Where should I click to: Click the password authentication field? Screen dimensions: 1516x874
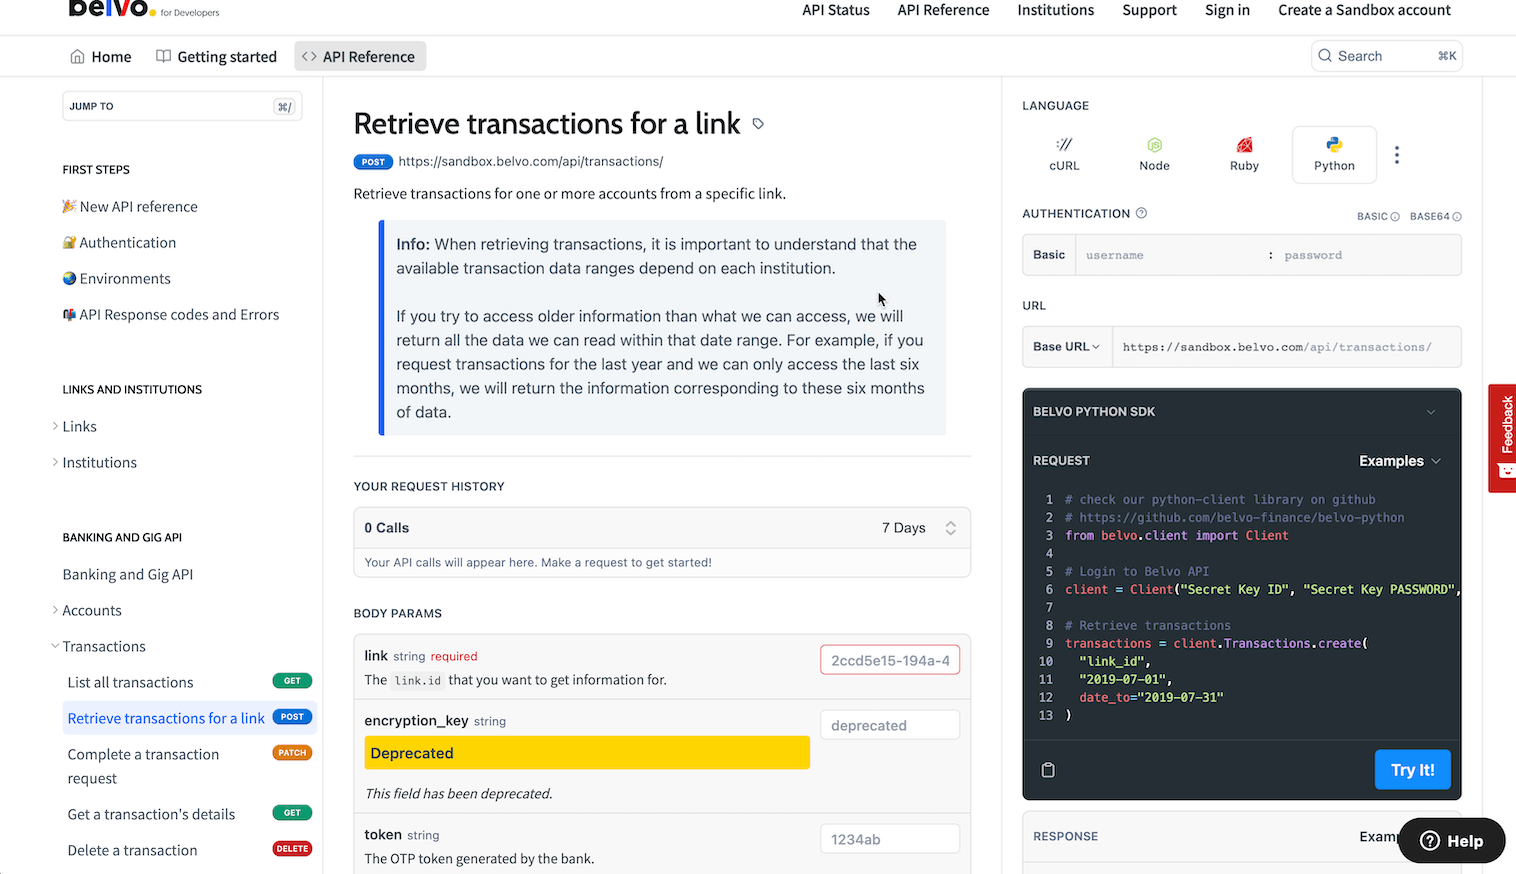click(1367, 255)
